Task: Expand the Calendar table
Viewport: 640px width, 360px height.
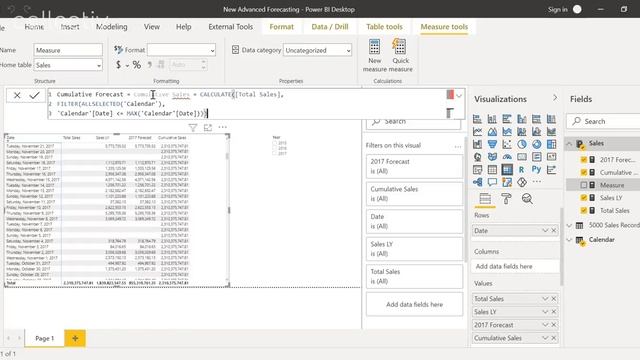Action: click(569, 240)
